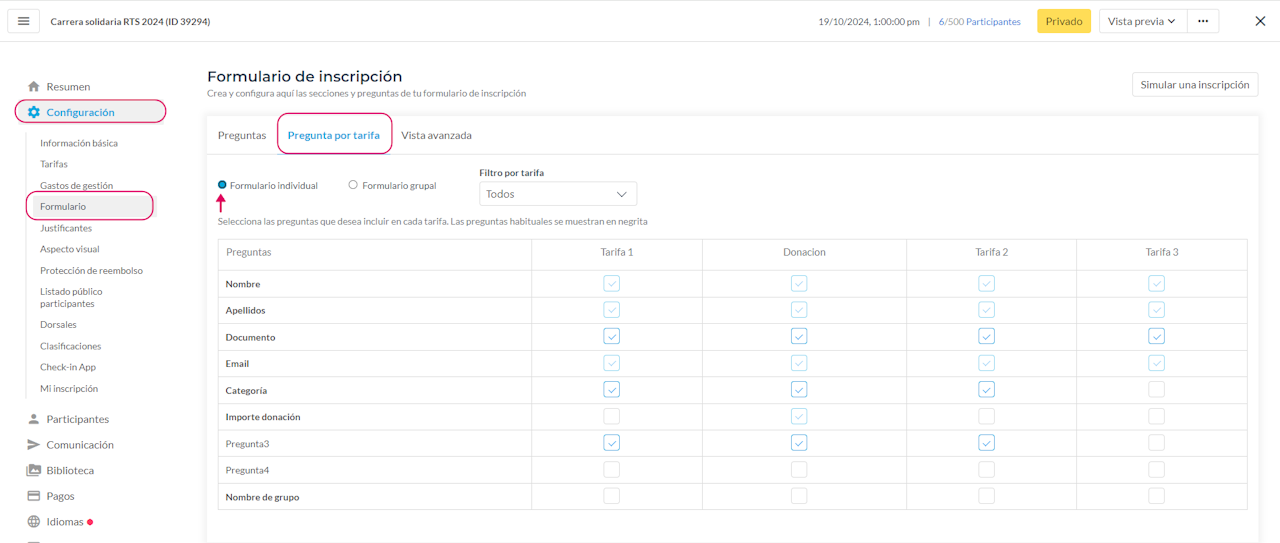
Task: Click the Participantes person icon
Action: point(34,419)
